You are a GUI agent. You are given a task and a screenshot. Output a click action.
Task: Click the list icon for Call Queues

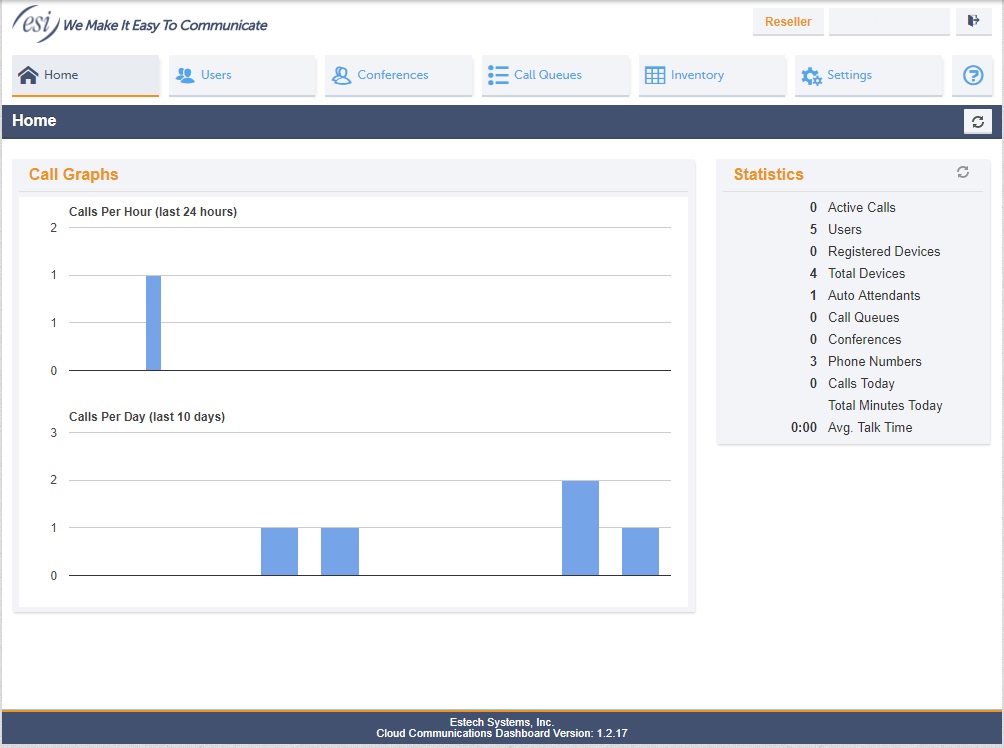[x=498, y=76]
